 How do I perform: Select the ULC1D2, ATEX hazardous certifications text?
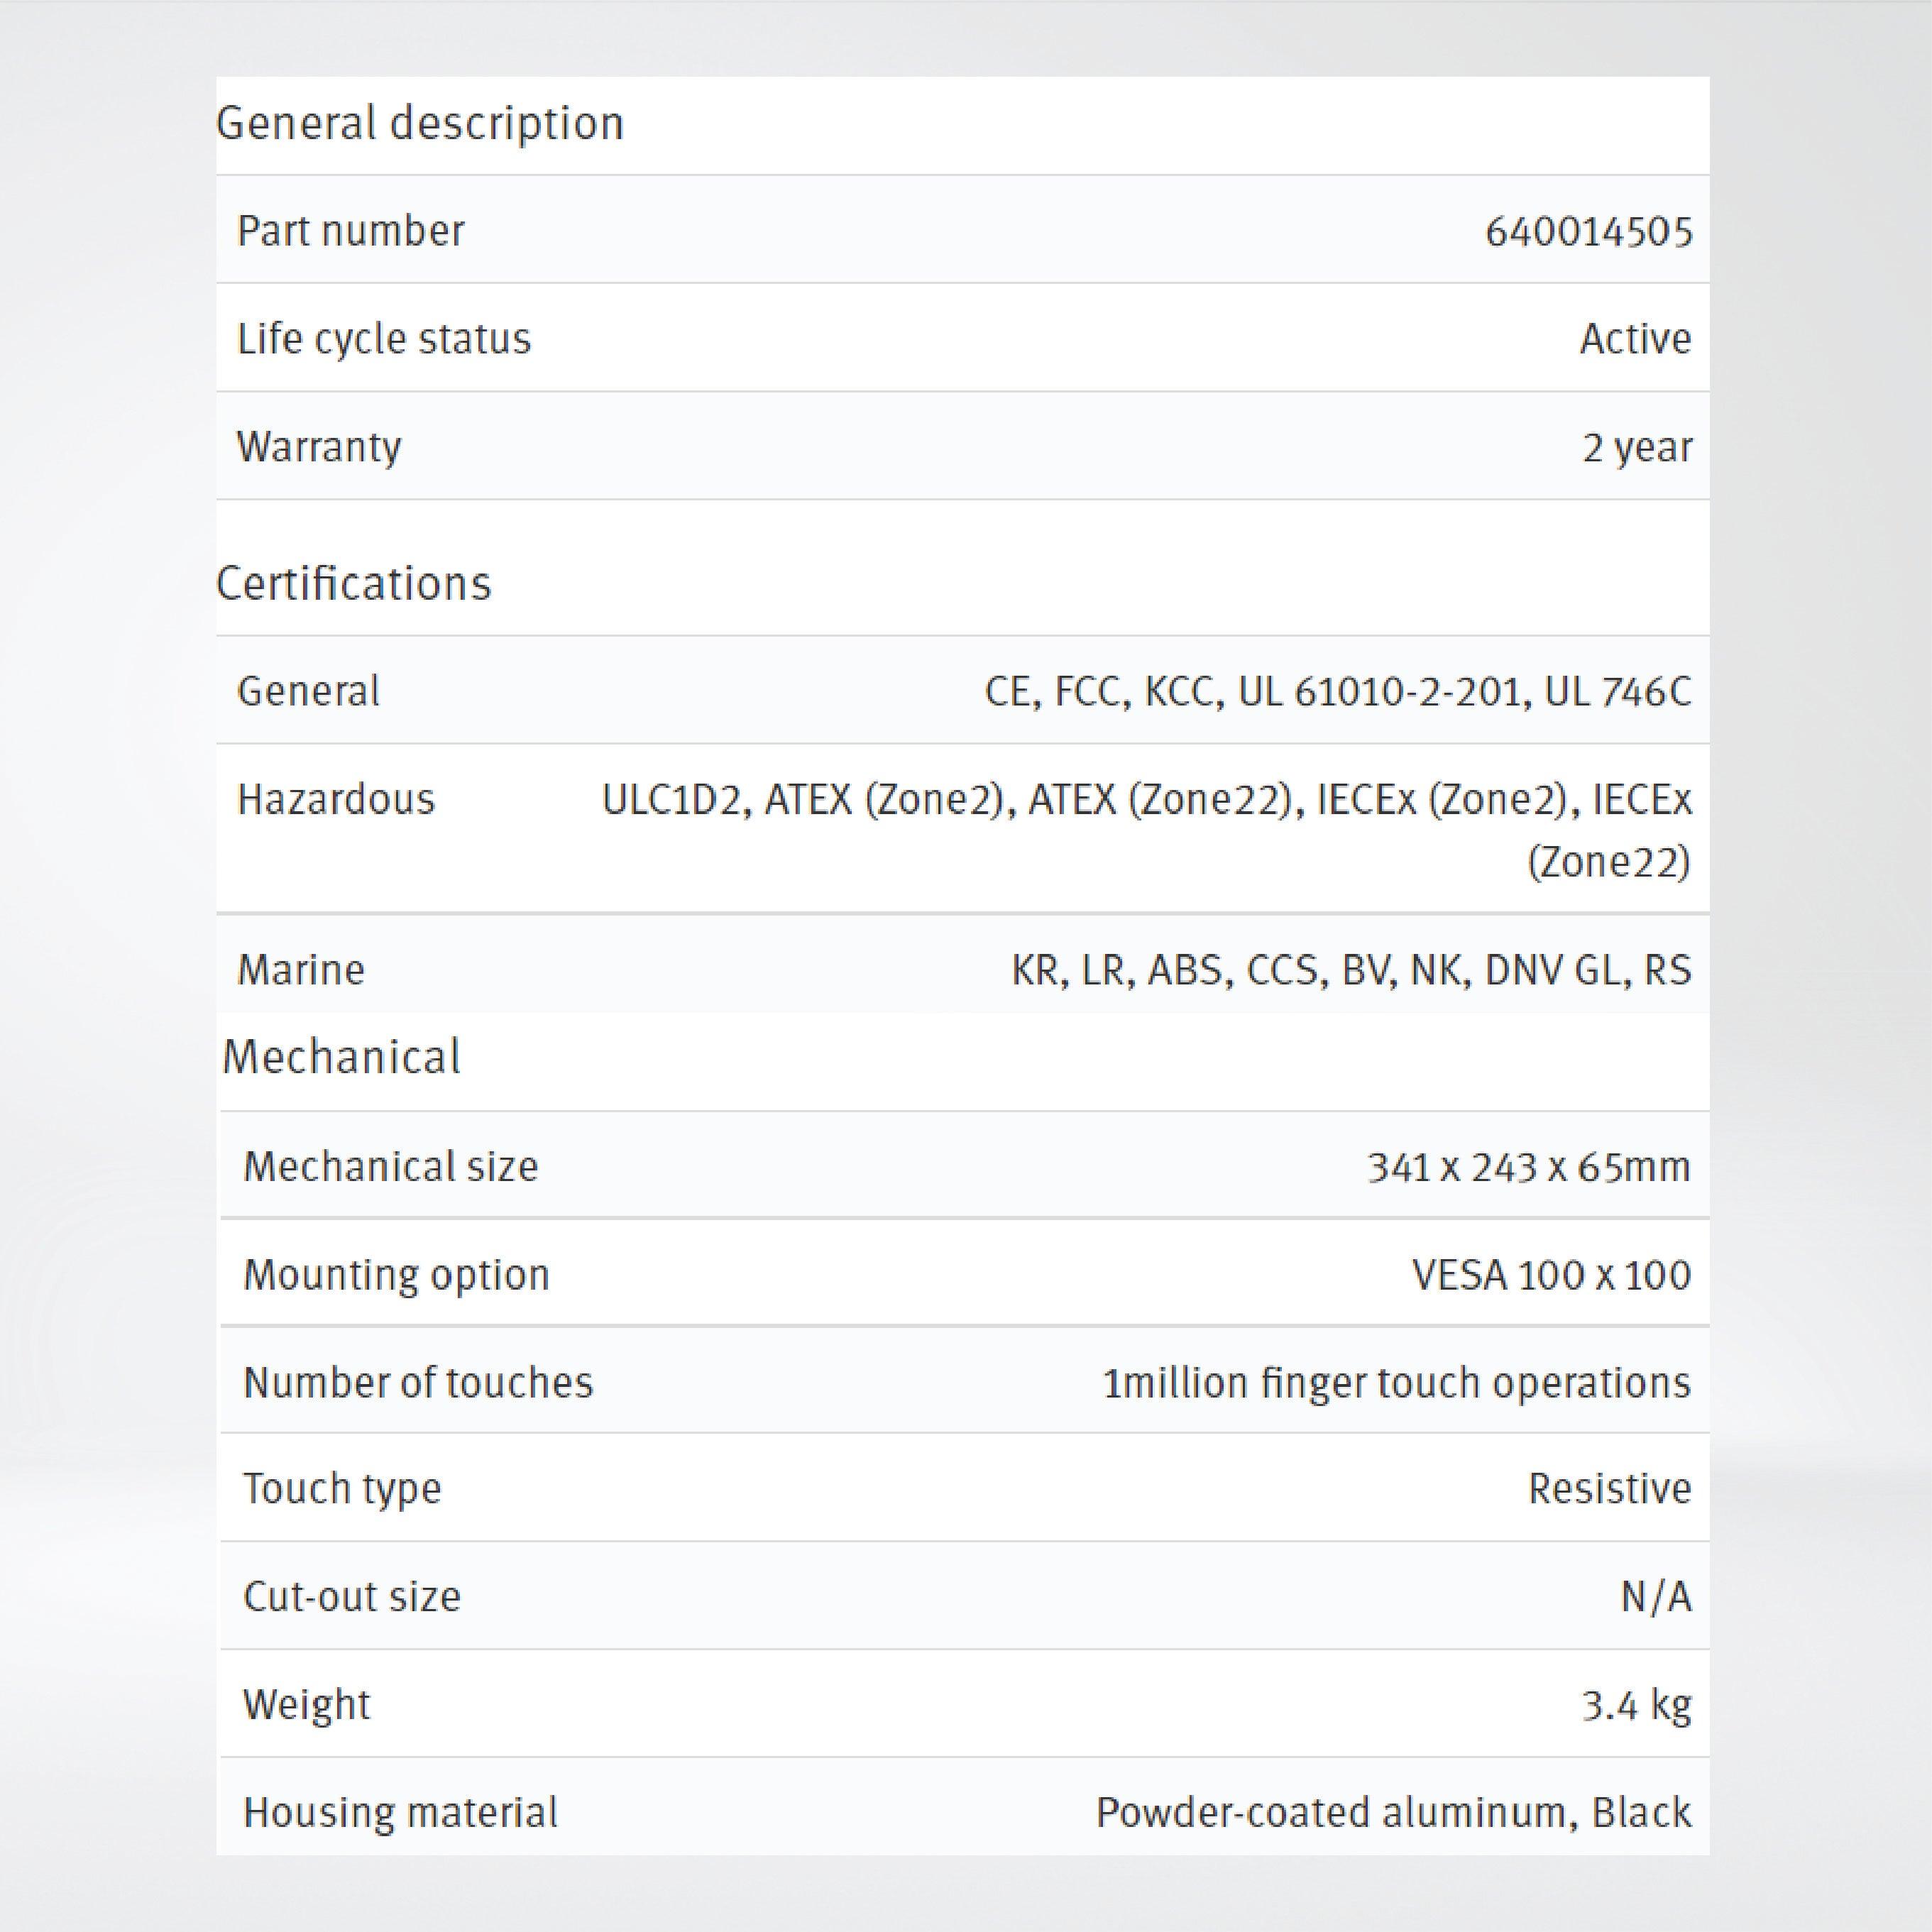(x=1146, y=828)
